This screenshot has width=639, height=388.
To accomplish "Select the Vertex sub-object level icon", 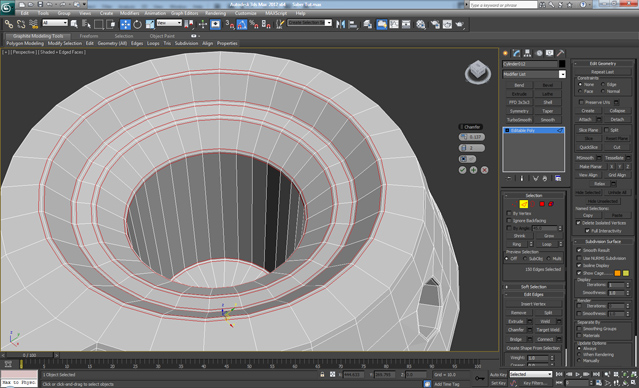I will click(514, 204).
